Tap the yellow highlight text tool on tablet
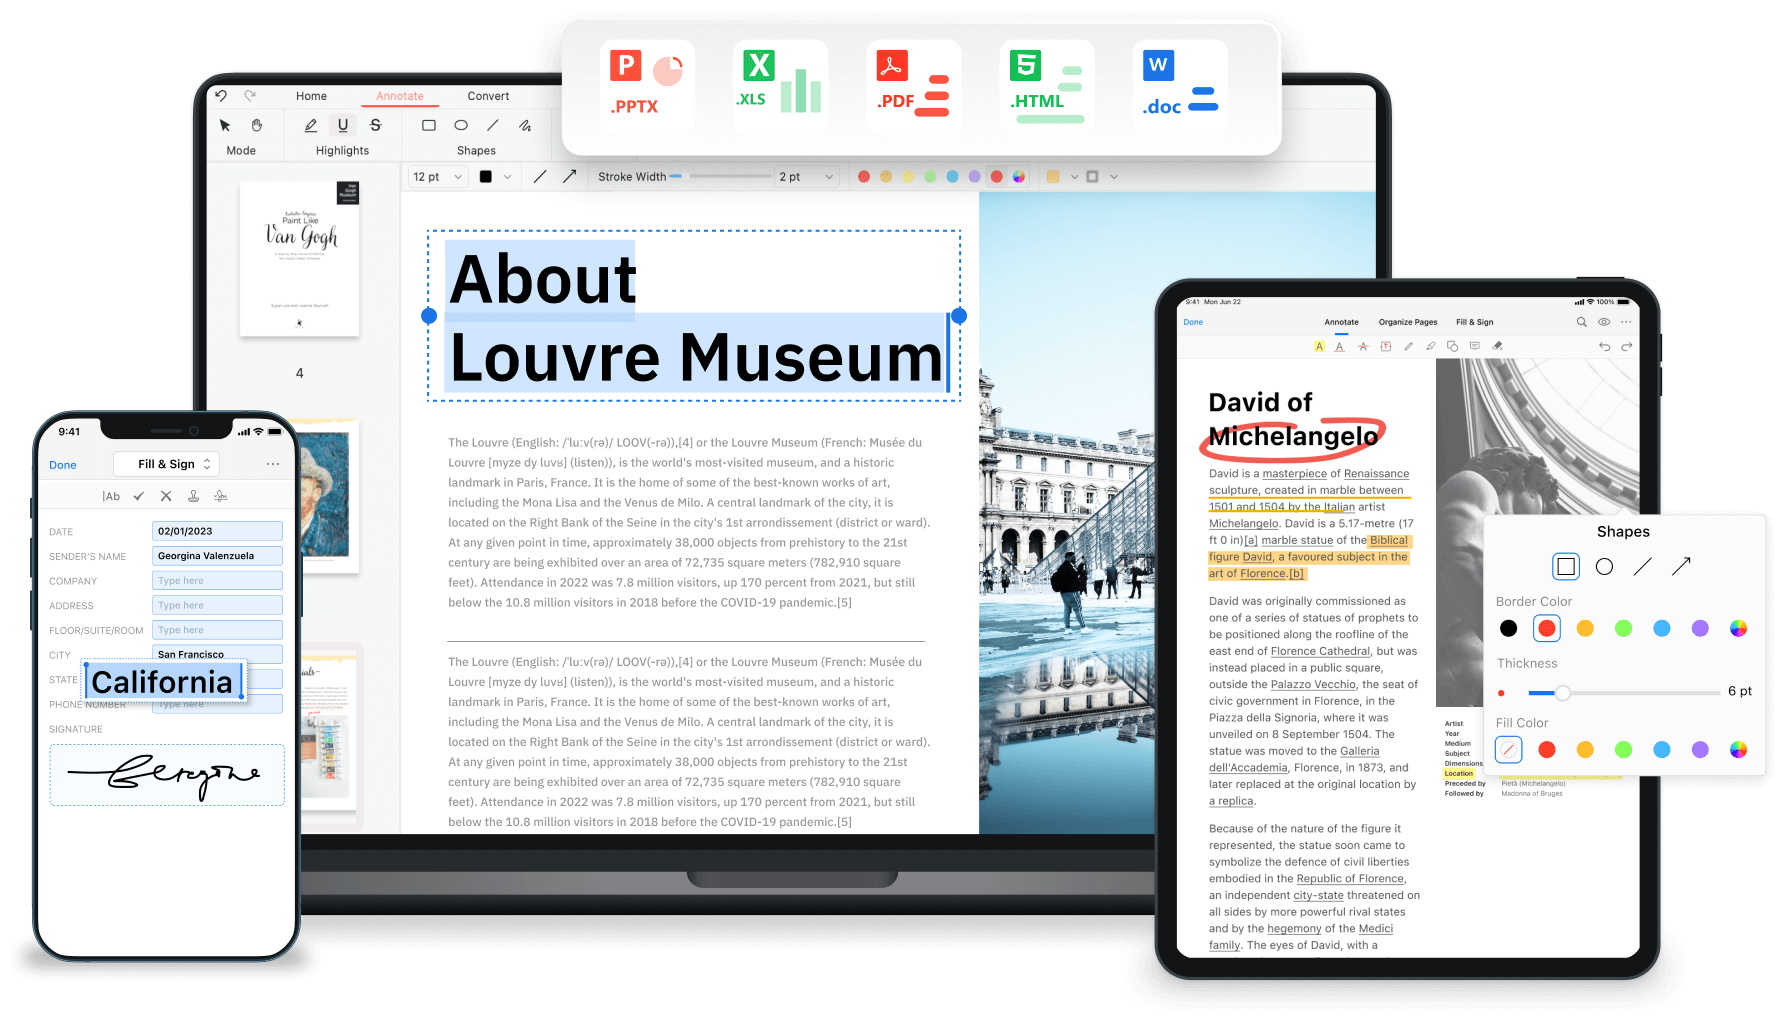1777x1019 pixels. (x=1319, y=347)
